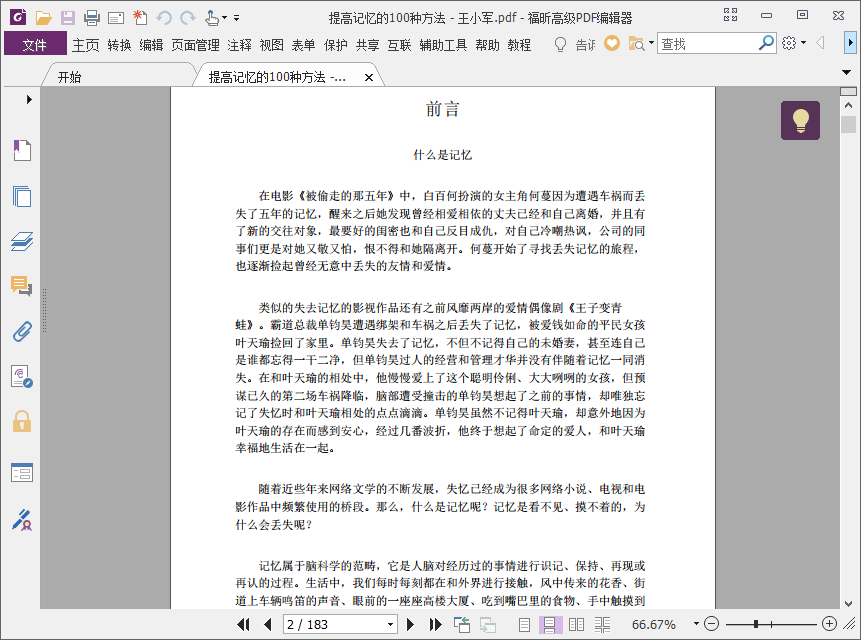This screenshot has height=640, width=861.
Task: Go to the next page
Action: (410, 624)
